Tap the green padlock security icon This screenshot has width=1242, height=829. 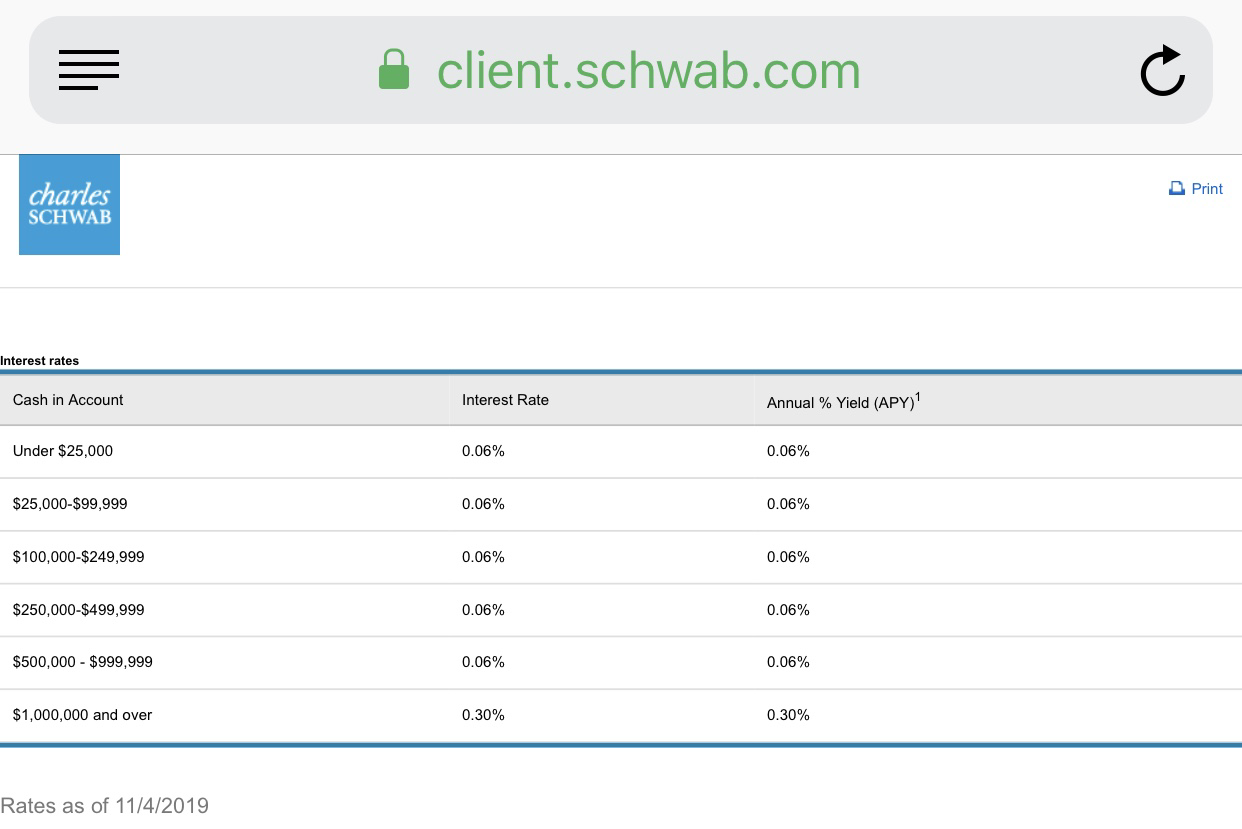tap(394, 70)
